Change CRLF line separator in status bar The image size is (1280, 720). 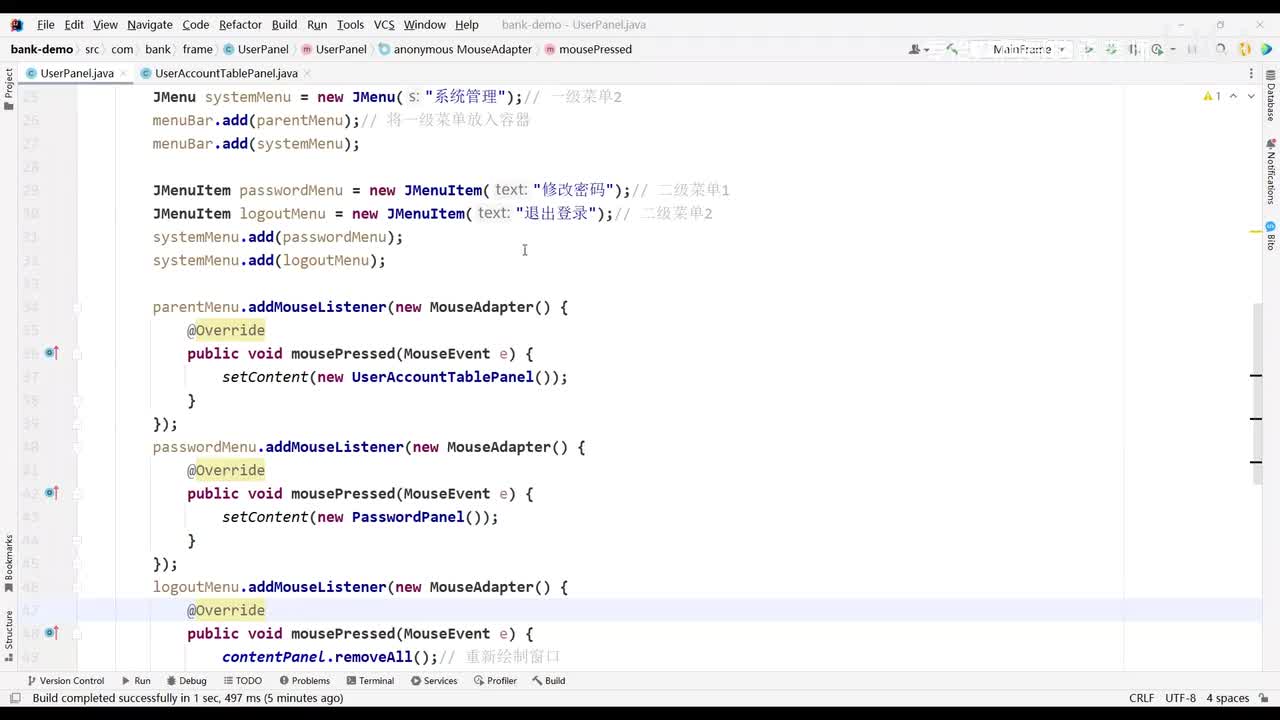pos(1141,698)
